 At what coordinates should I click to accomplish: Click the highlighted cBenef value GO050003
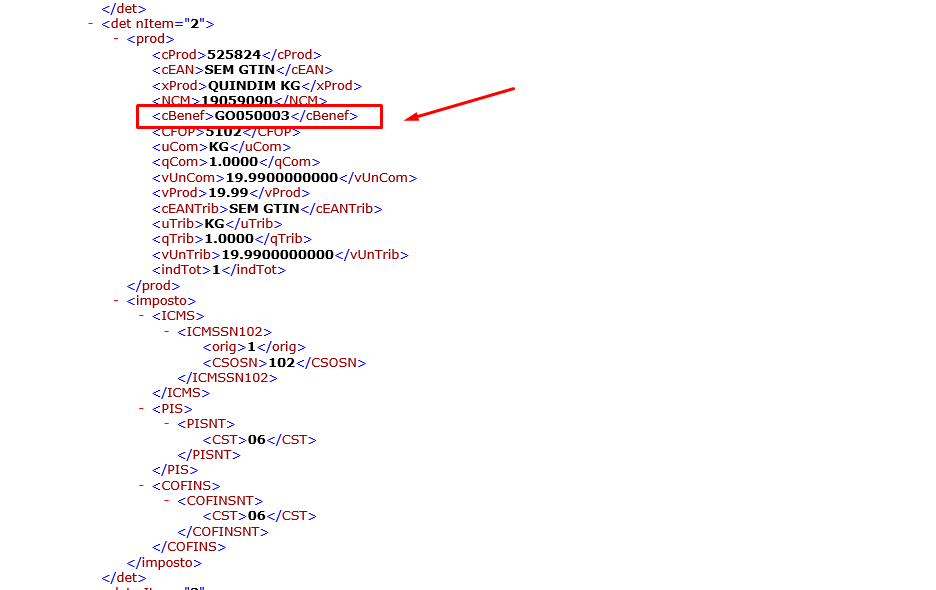[252, 116]
